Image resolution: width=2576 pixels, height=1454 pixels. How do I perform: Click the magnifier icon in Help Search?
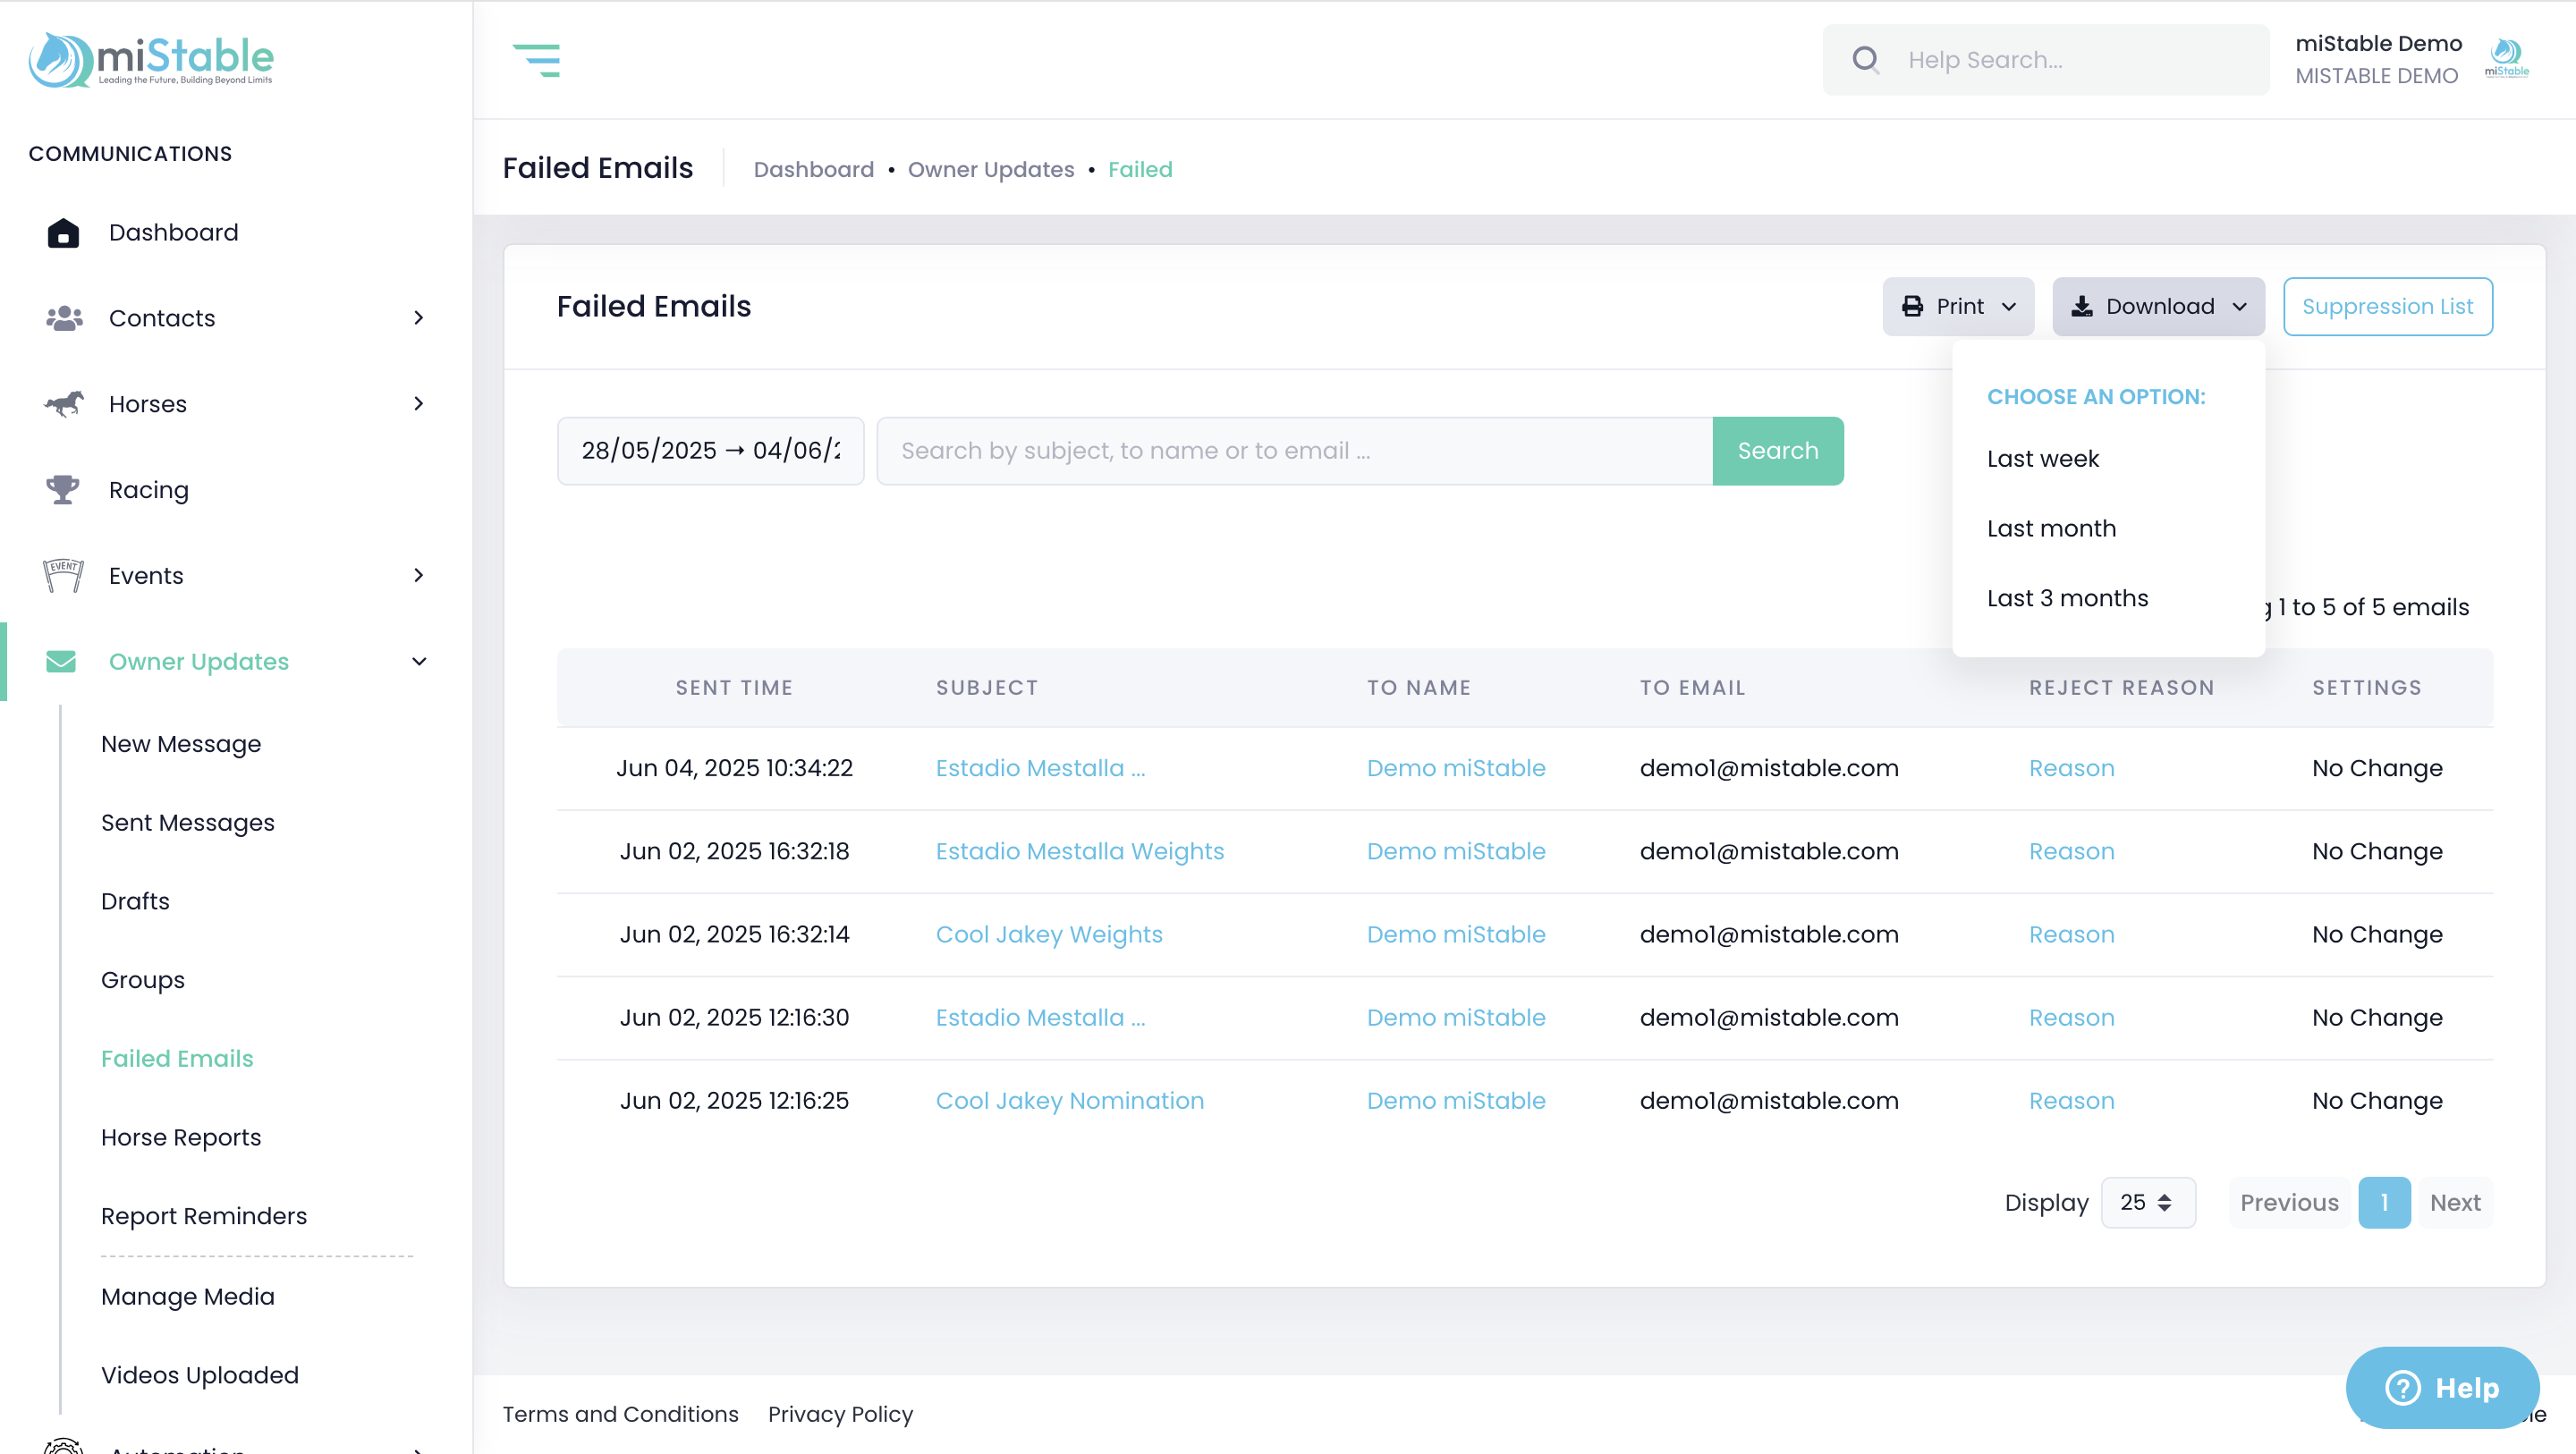coord(1865,60)
